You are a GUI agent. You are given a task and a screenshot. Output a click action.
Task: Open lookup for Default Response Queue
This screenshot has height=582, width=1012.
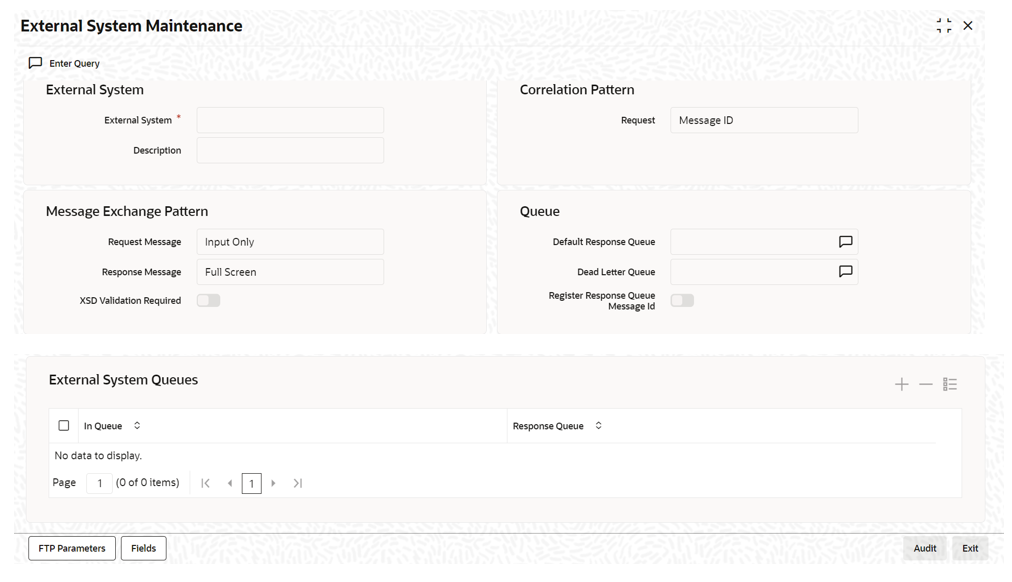point(845,241)
